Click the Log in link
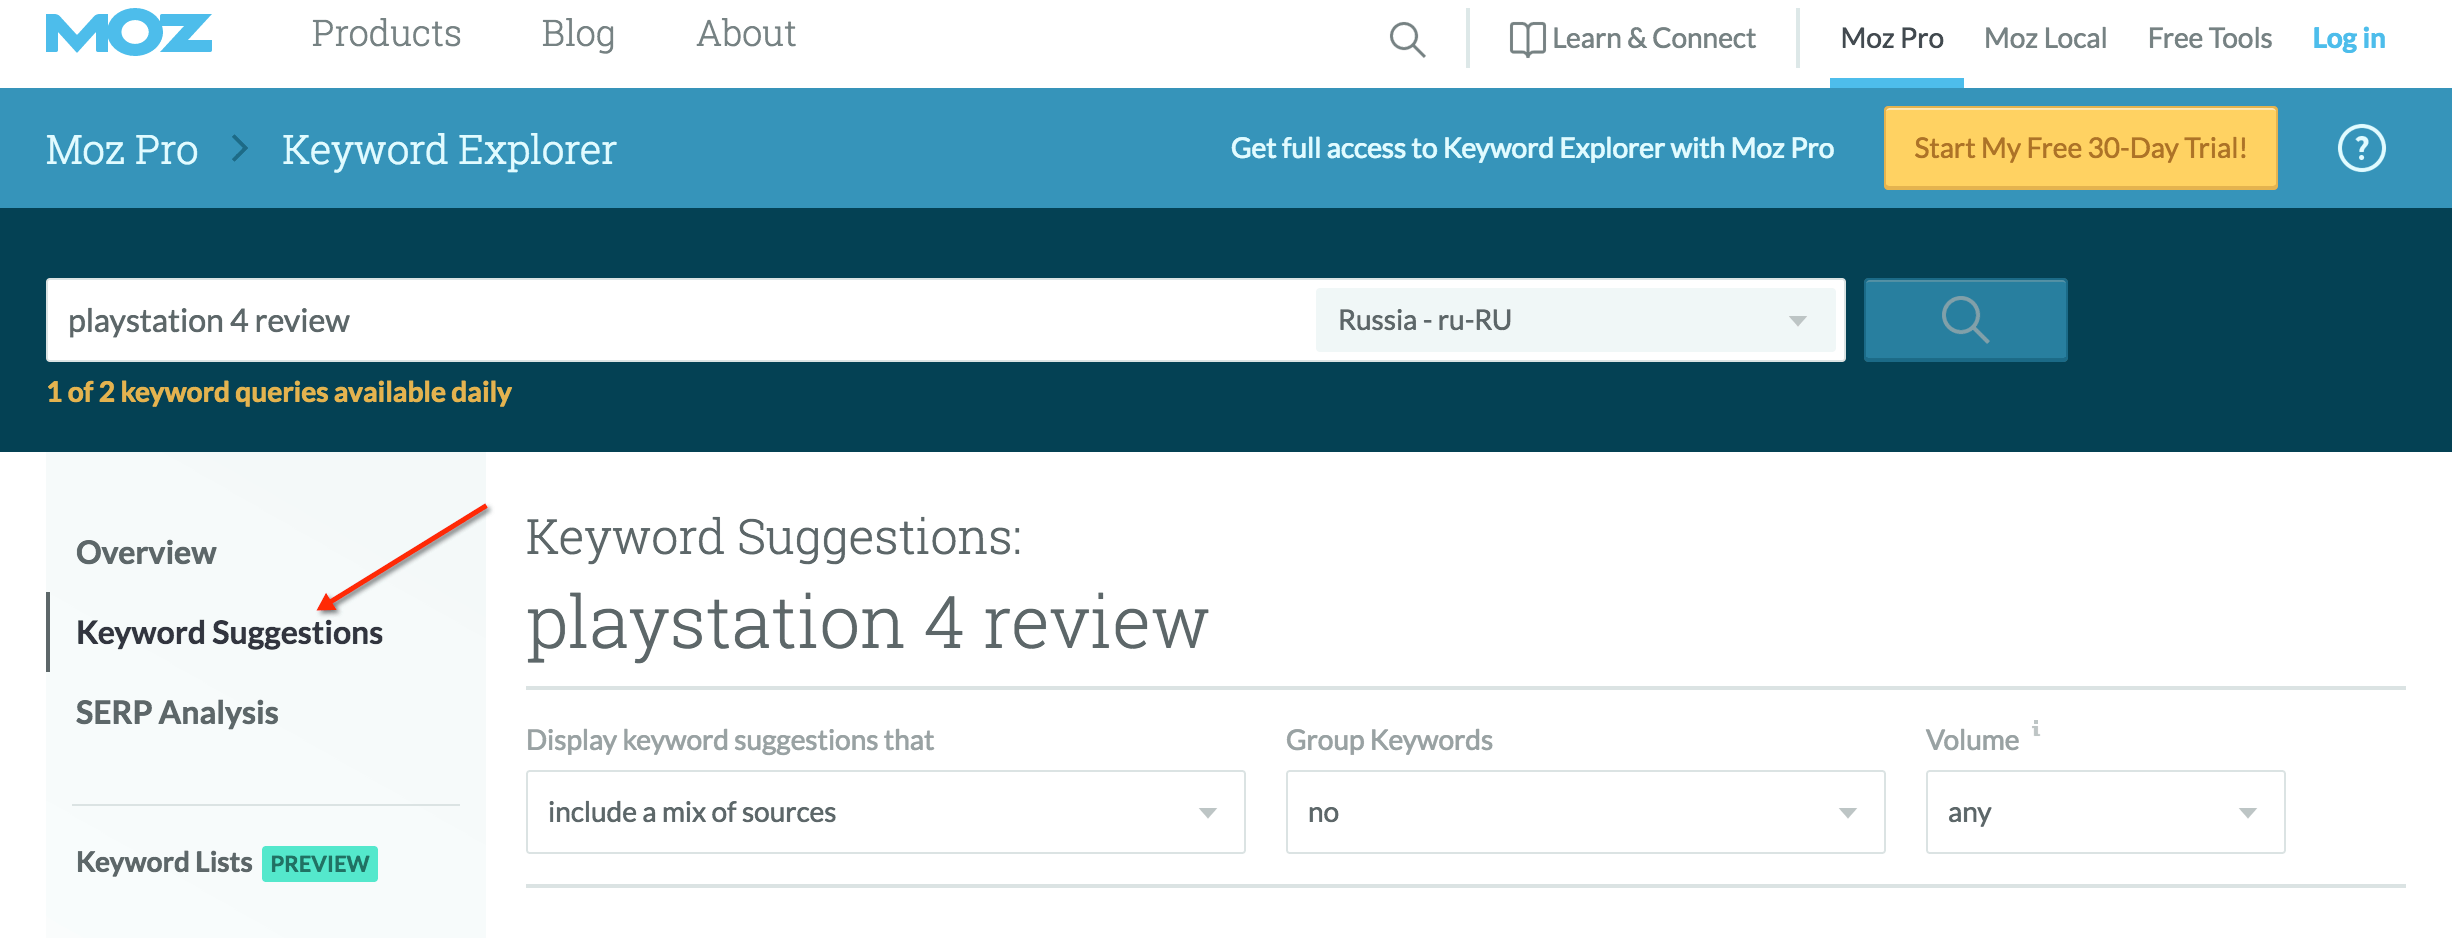The width and height of the screenshot is (2452, 938). pyautogui.click(x=2349, y=39)
